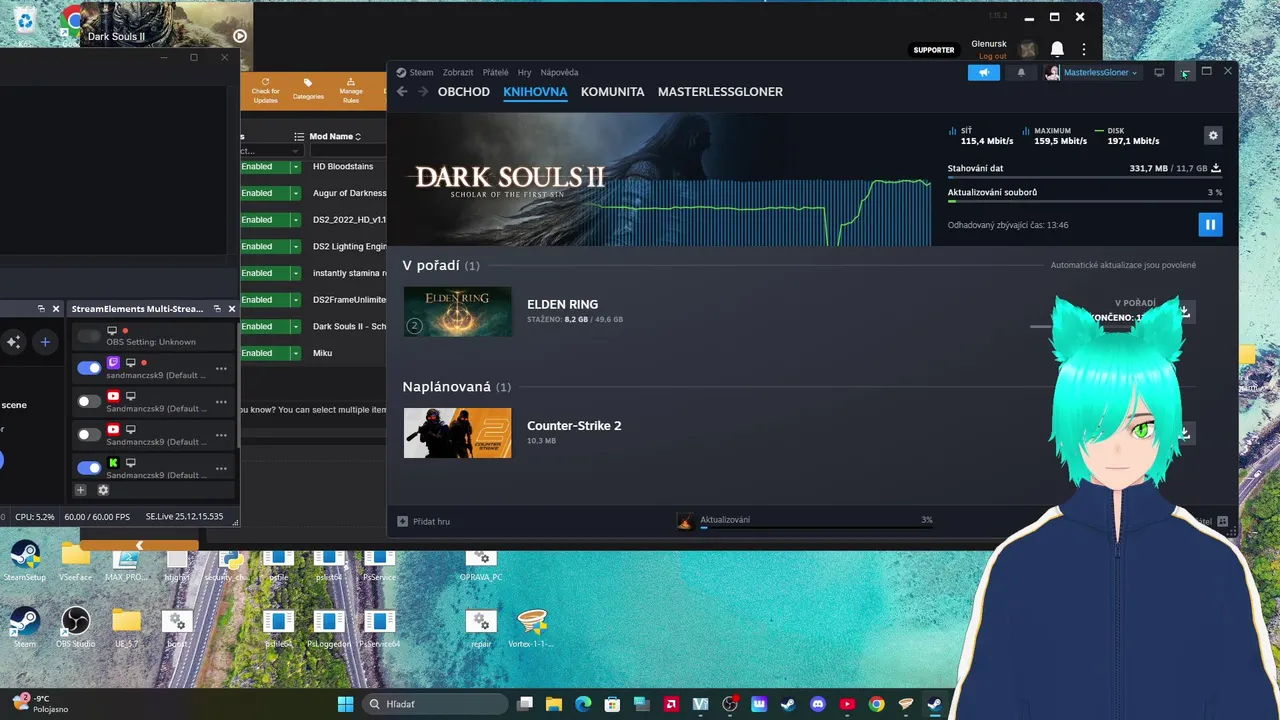Screen dimensions: 1280x720
Task: Toggle the Twitch sandmanczsk9 stream switch
Action: coord(89,368)
